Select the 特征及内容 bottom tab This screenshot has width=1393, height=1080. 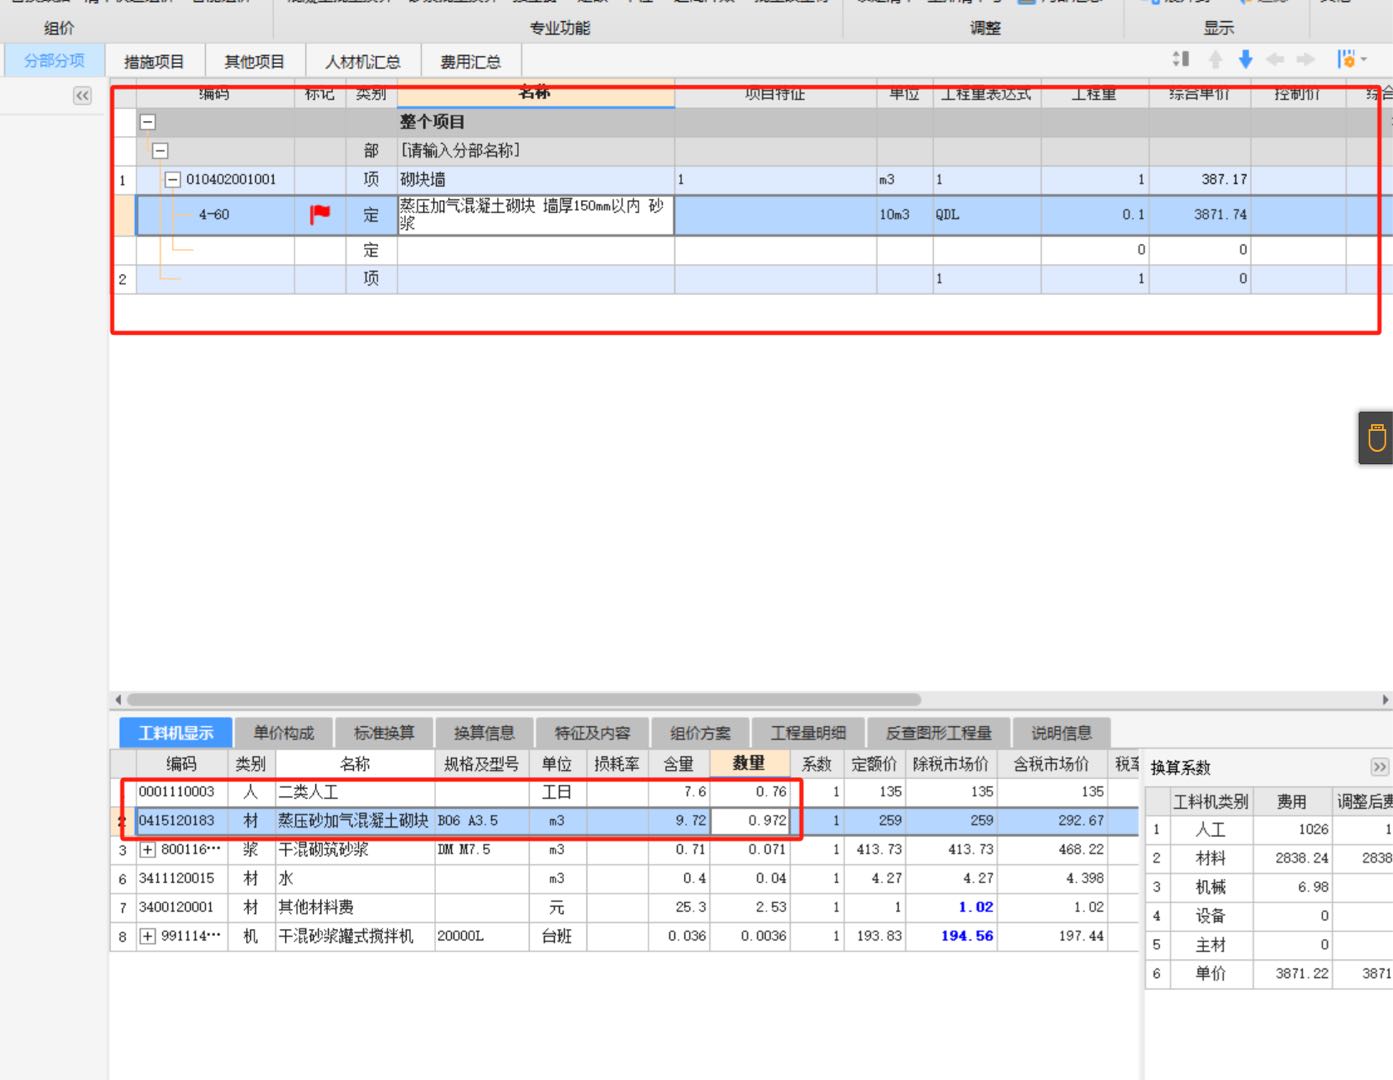592,733
